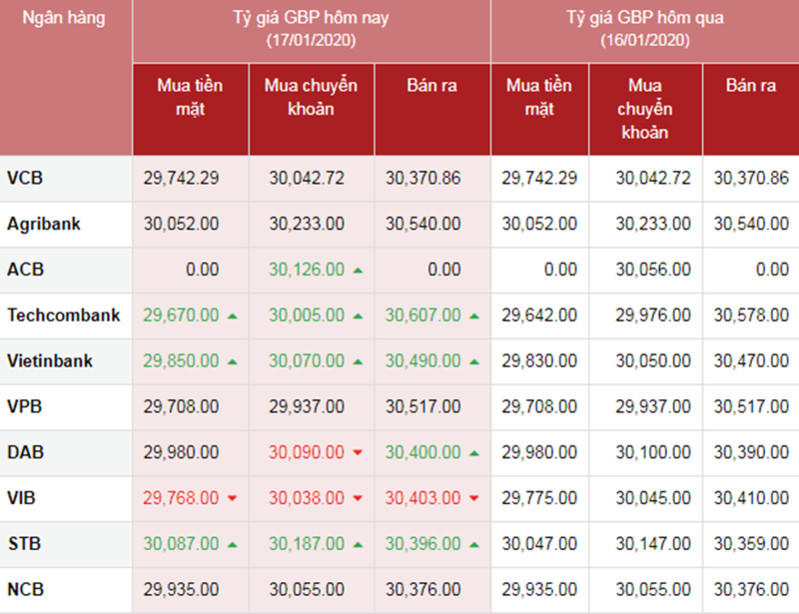Select the 'Ngân hàng' column header

coord(62,18)
